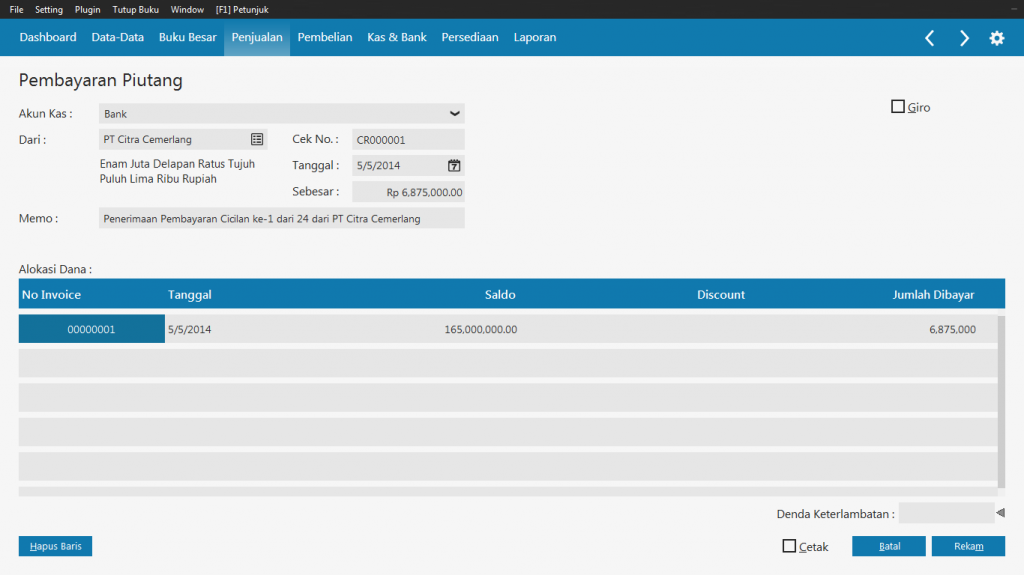Enable the Giro checkbox
1024x575 pixels.
898,106
